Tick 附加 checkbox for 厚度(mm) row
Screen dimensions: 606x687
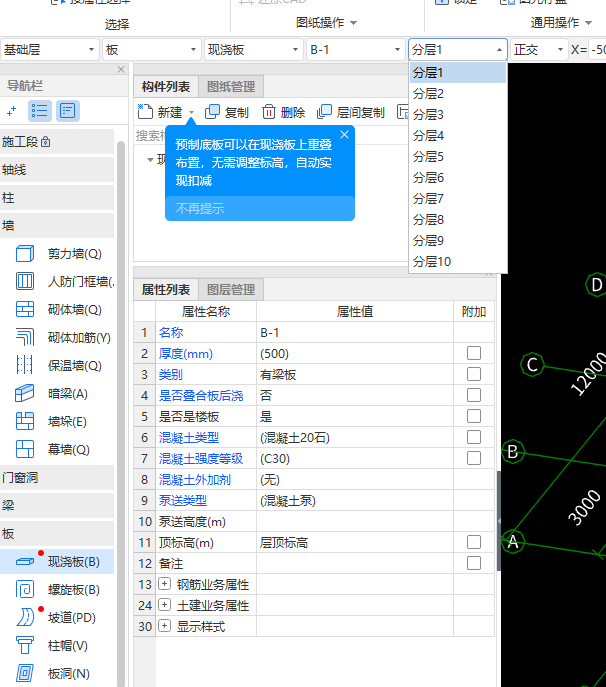(x=474, y=353)
